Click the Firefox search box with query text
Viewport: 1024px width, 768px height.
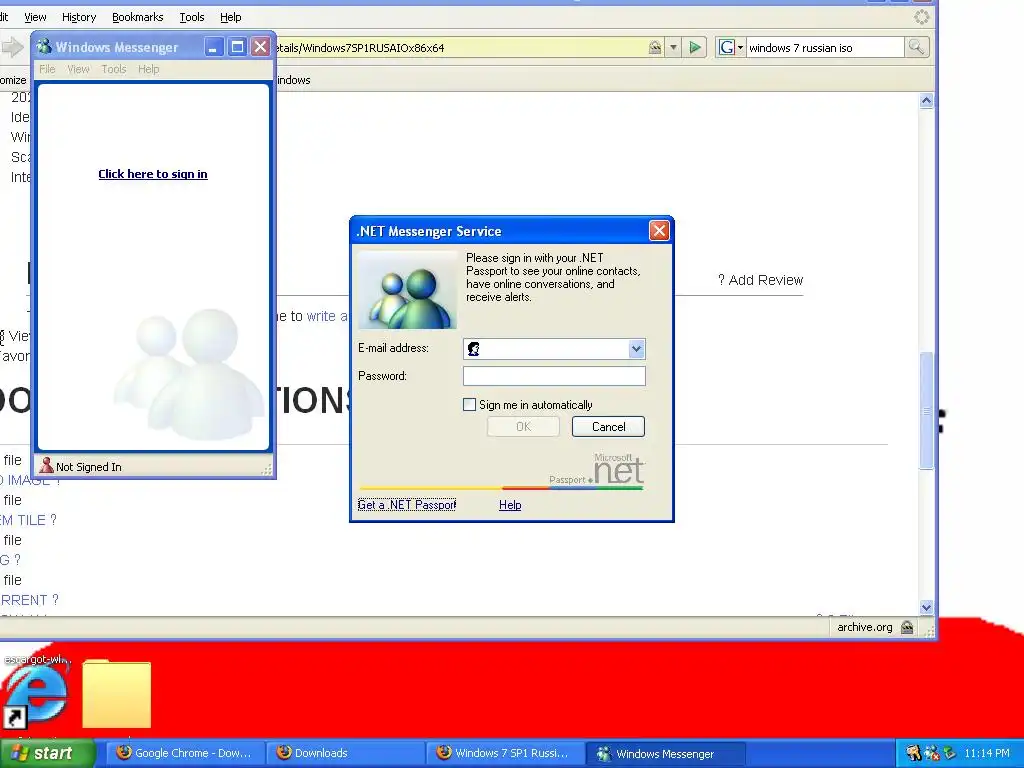pyautogui.click(x=825, y=48)
